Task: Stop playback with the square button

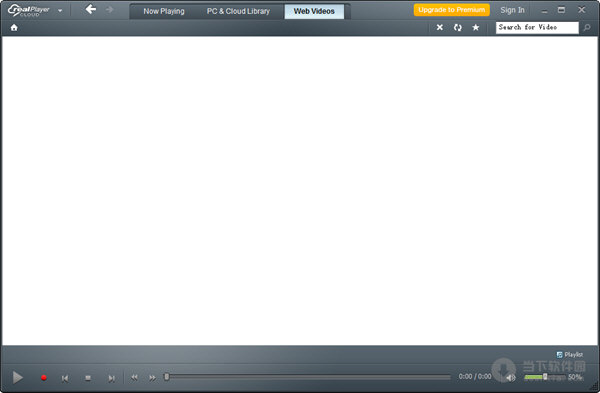Action: (88, 378)
